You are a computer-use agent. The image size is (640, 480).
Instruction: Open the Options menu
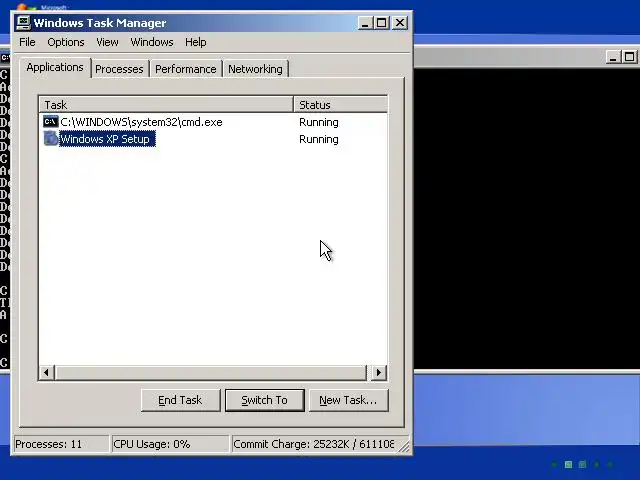tap(66, 42)
